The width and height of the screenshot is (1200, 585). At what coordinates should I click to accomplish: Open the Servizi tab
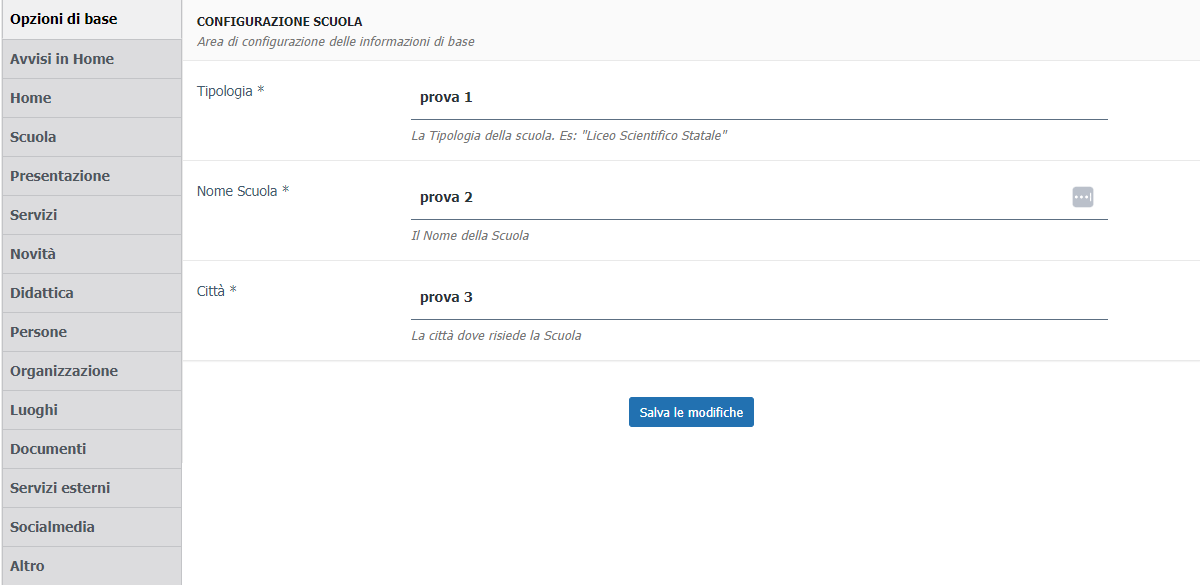tap(91, 215)
